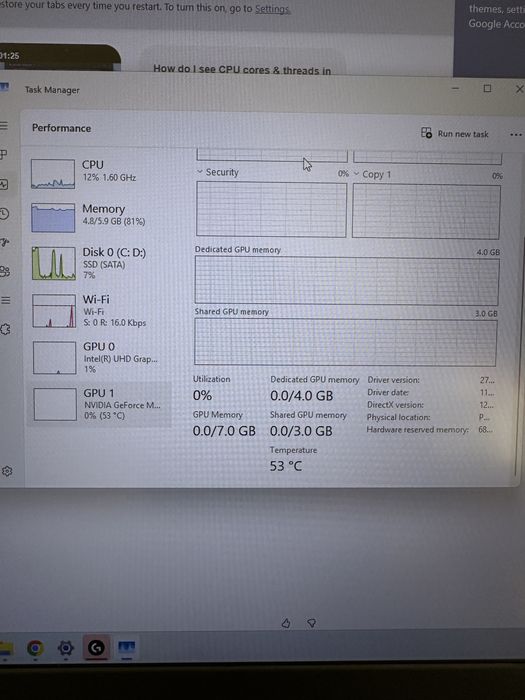The image size is (525, 700).
Task: Open the Users page sidebar icon
Action: pyautogui.click(x=5, y=271)
